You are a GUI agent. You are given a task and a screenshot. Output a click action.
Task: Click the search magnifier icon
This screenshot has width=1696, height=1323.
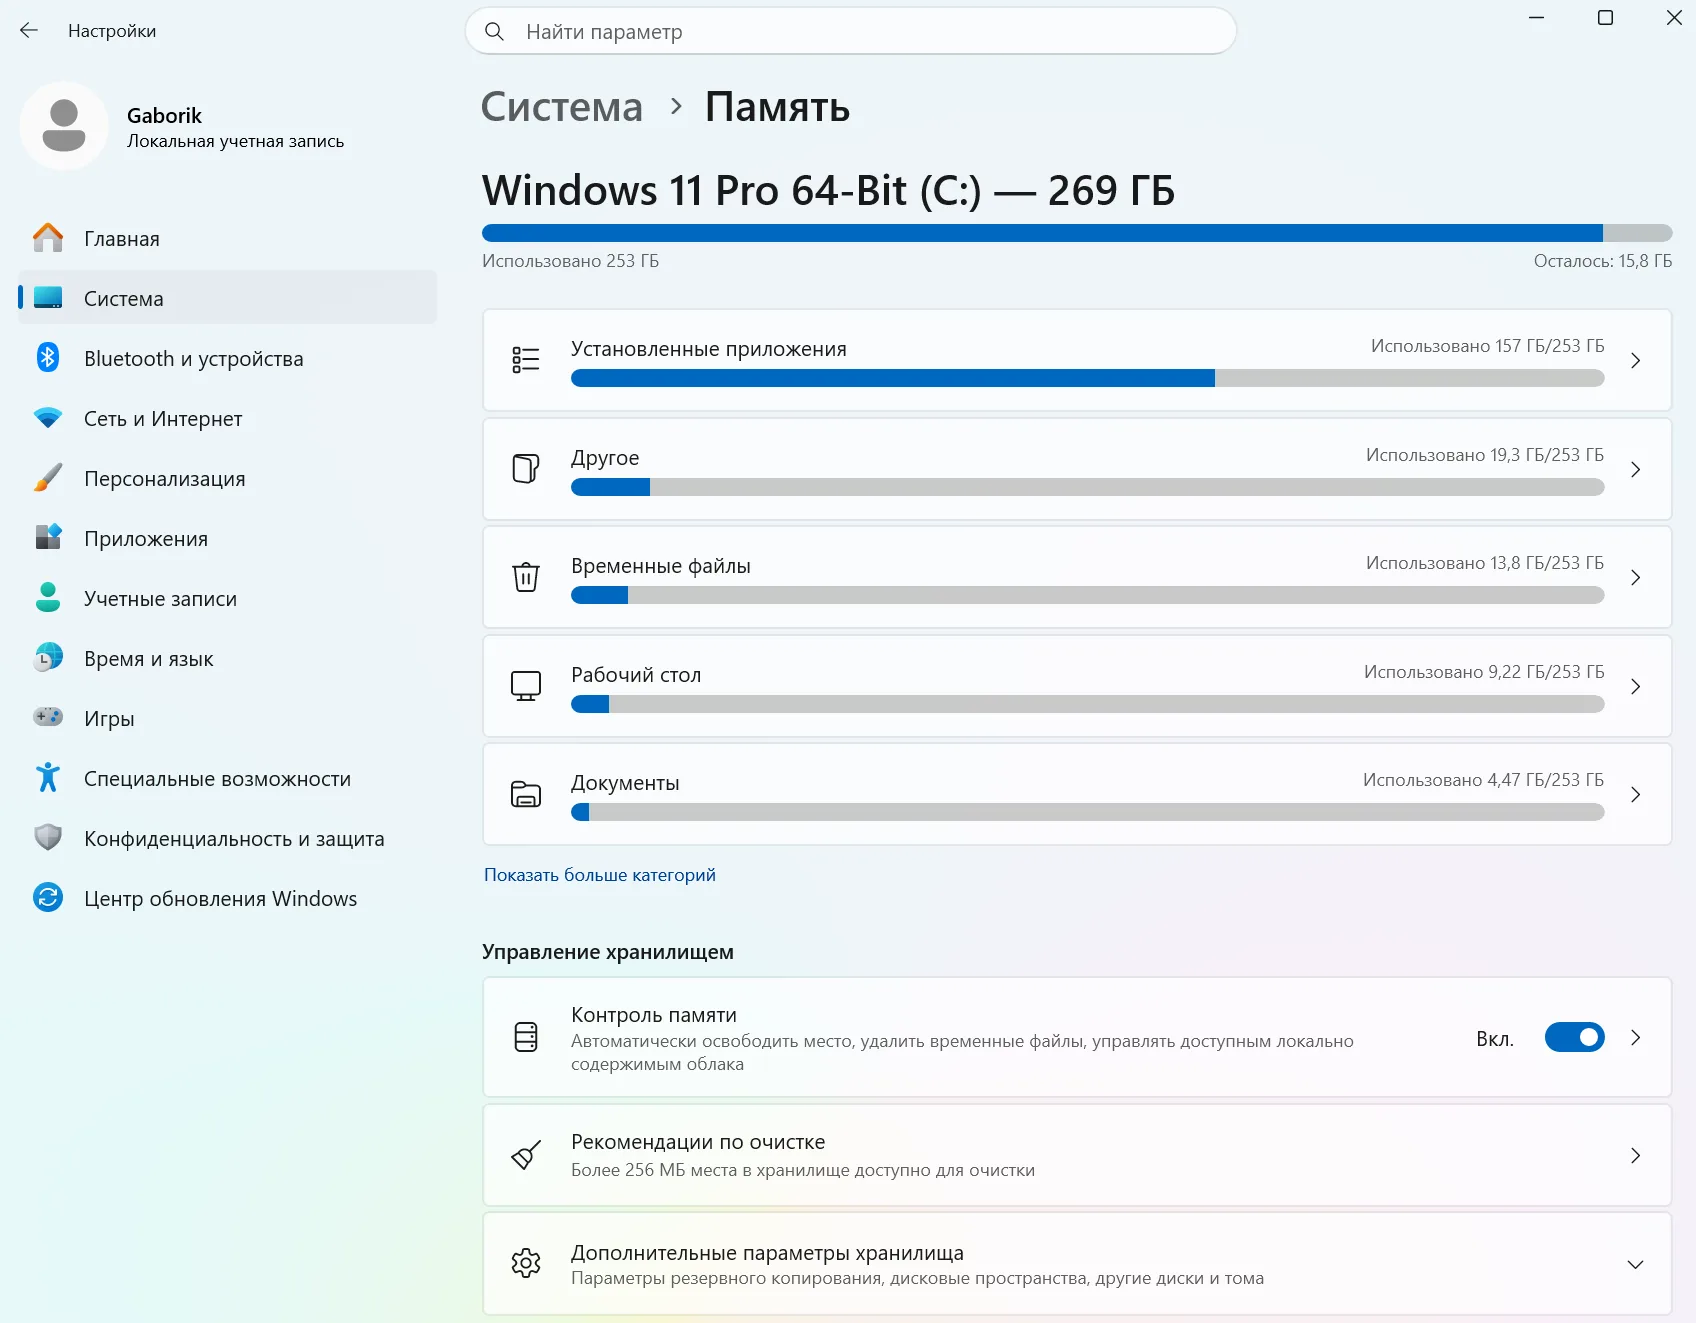[x=494, y=31]
